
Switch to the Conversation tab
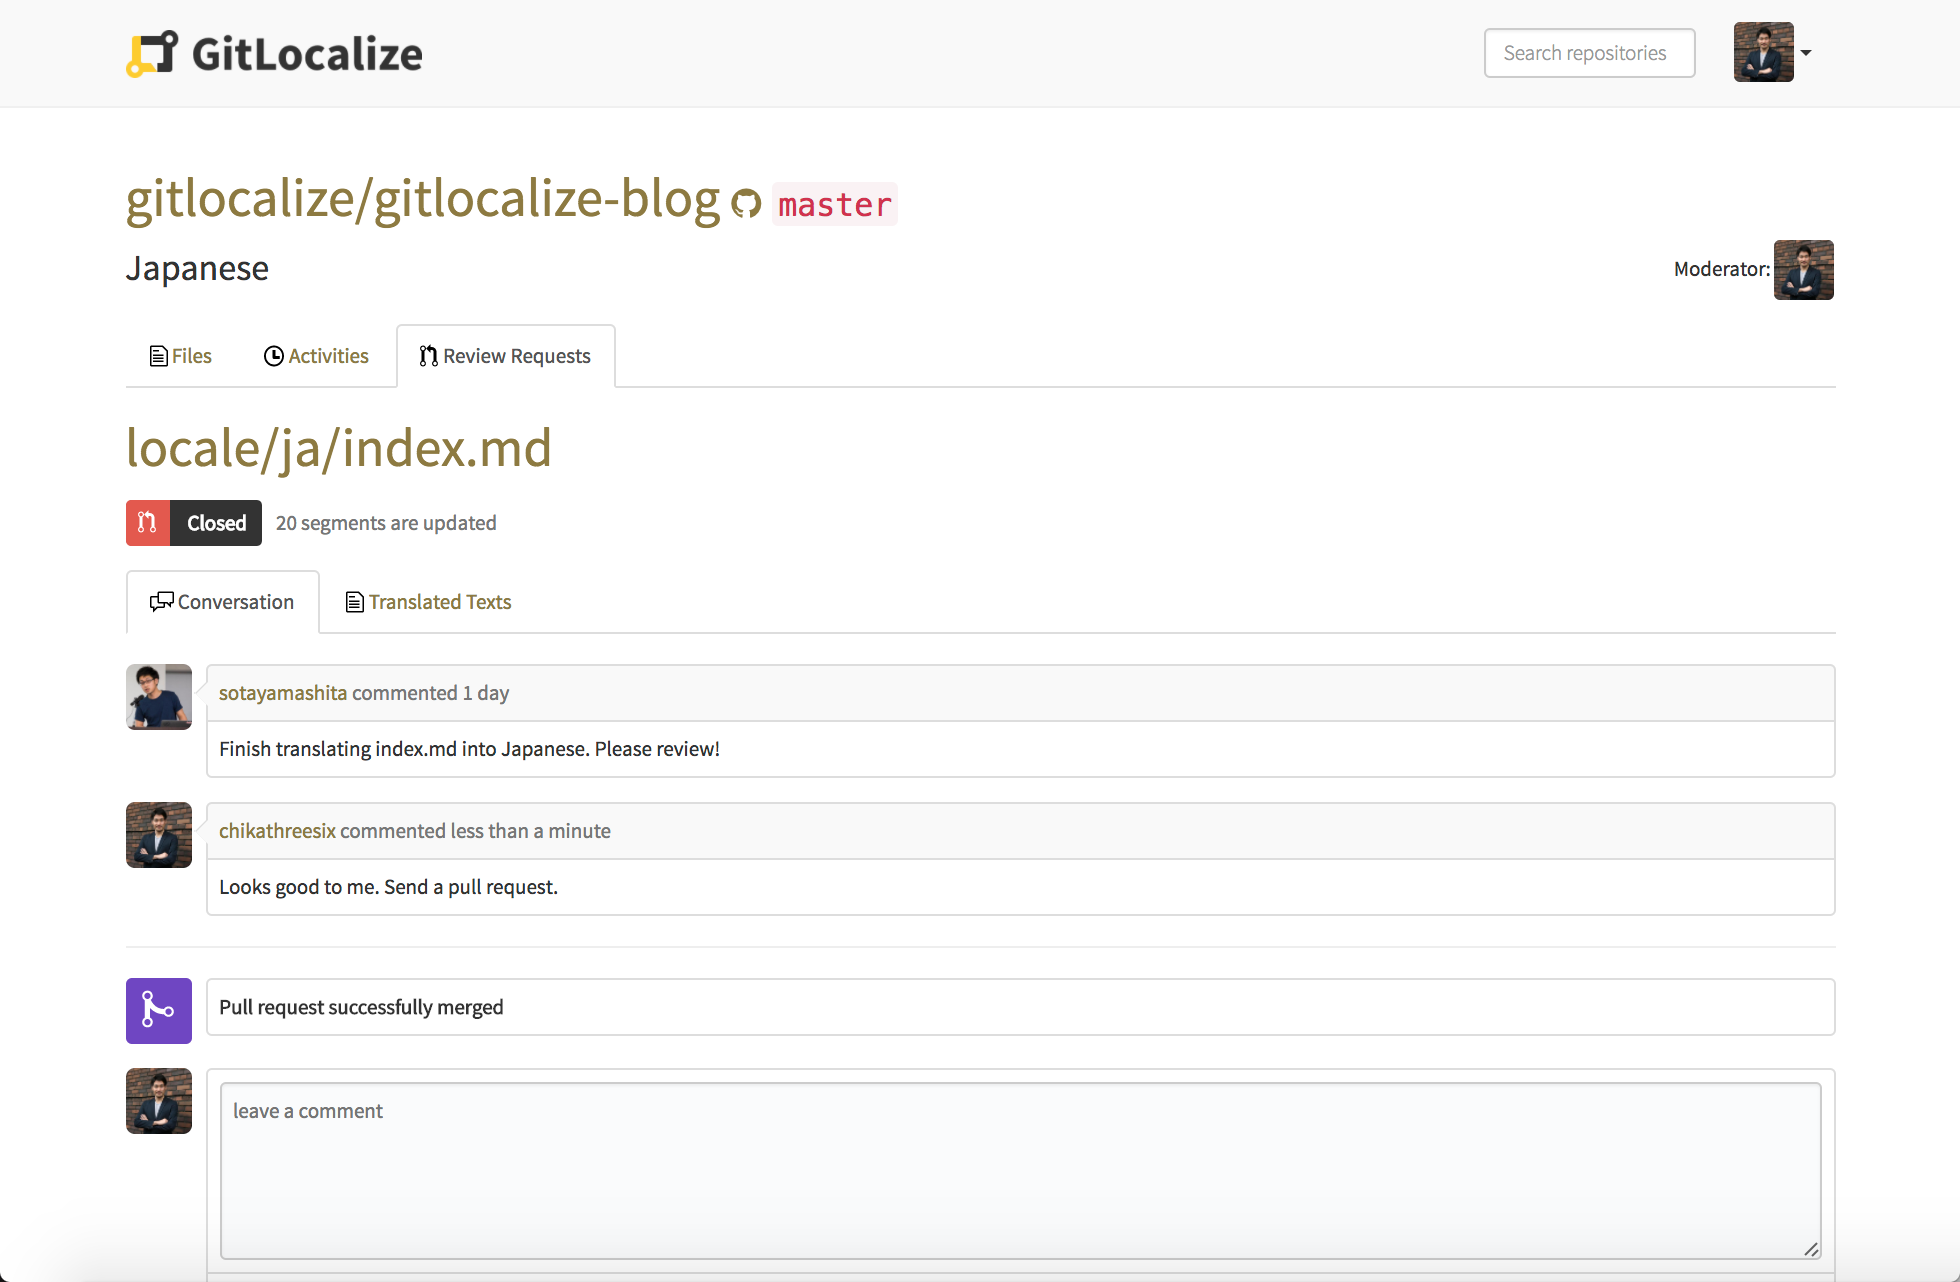(223, 602)
